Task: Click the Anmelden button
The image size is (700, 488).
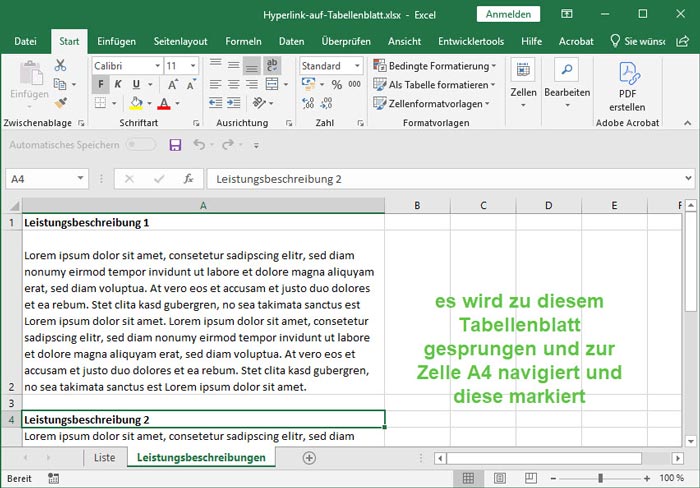Action: click(508, 14)
